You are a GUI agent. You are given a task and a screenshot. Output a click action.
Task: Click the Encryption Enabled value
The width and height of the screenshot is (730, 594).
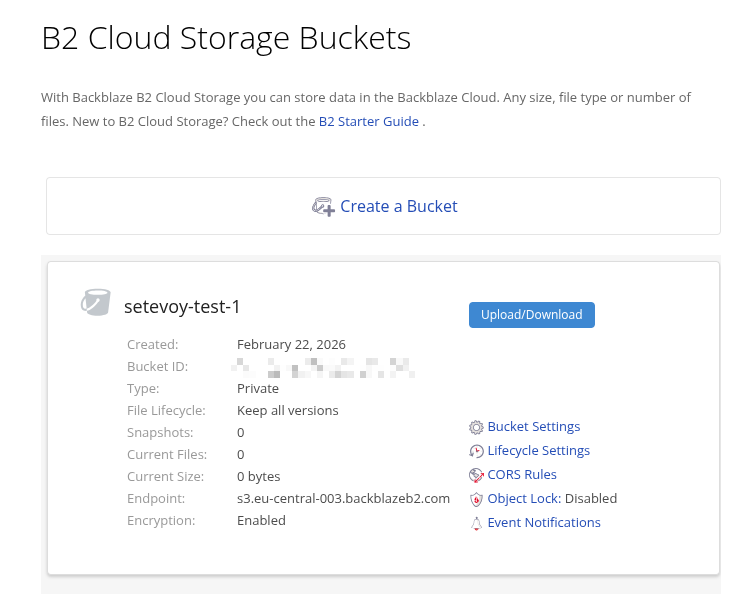click(261, 521)
